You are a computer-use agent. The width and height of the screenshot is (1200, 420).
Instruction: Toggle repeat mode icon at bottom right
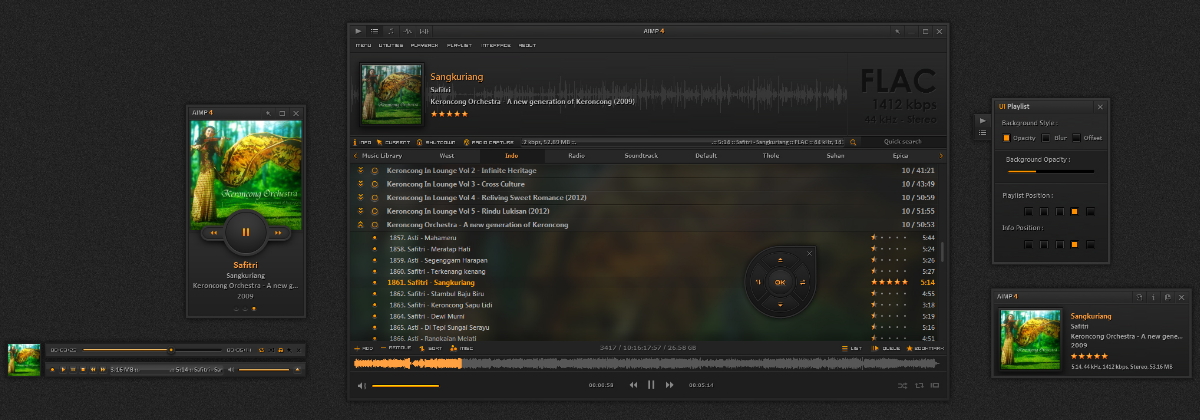919,385
